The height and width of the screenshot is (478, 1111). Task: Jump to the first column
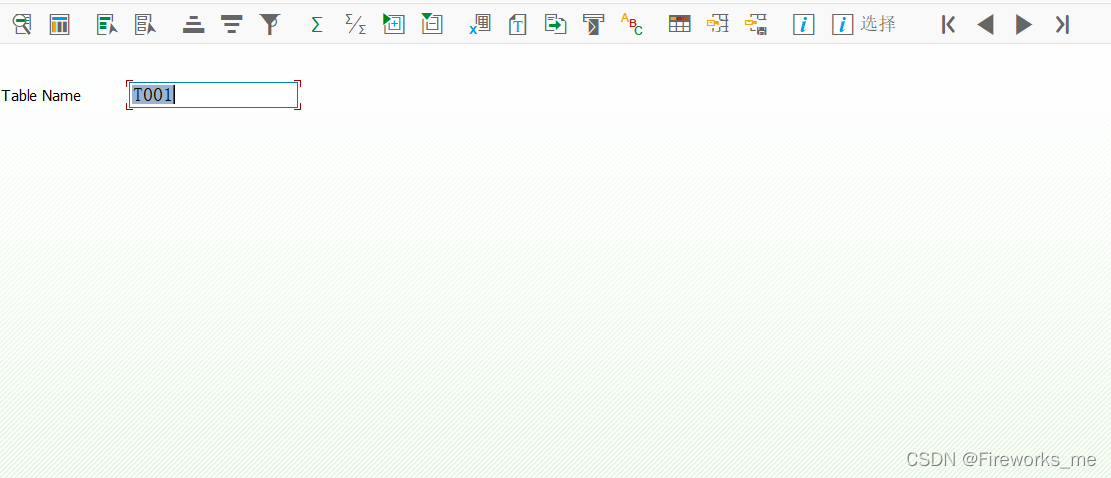pos(948,25)
